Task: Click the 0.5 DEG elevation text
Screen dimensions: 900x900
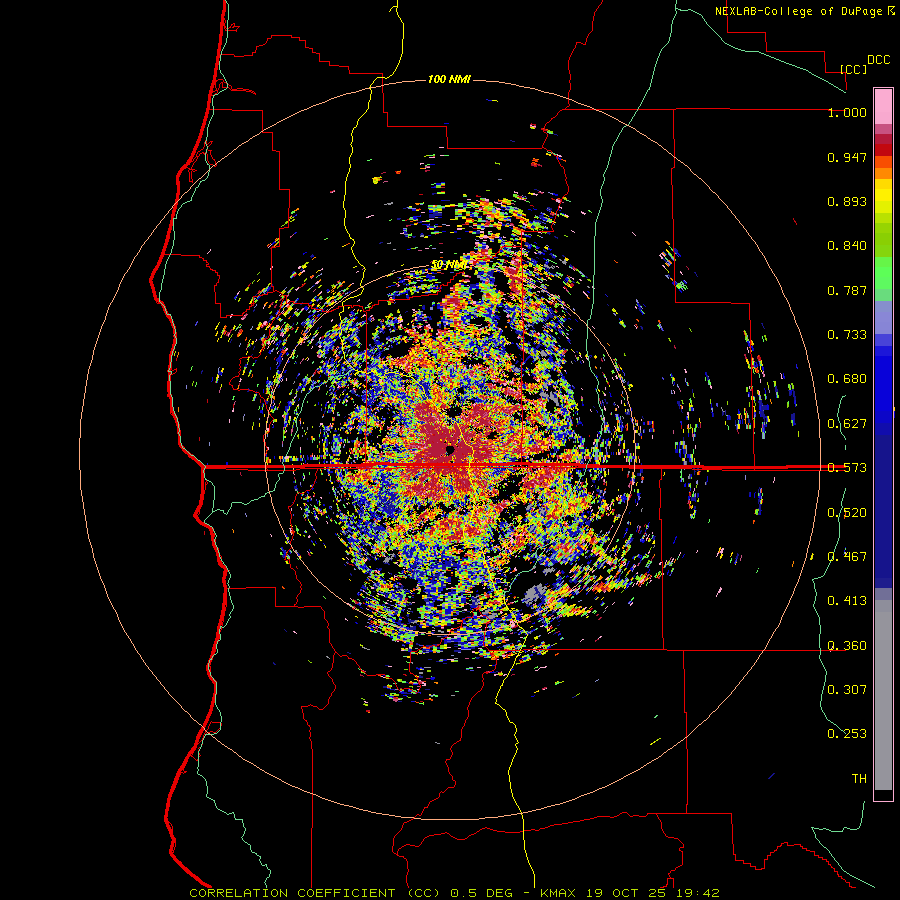Action: (x=482, y=893)
